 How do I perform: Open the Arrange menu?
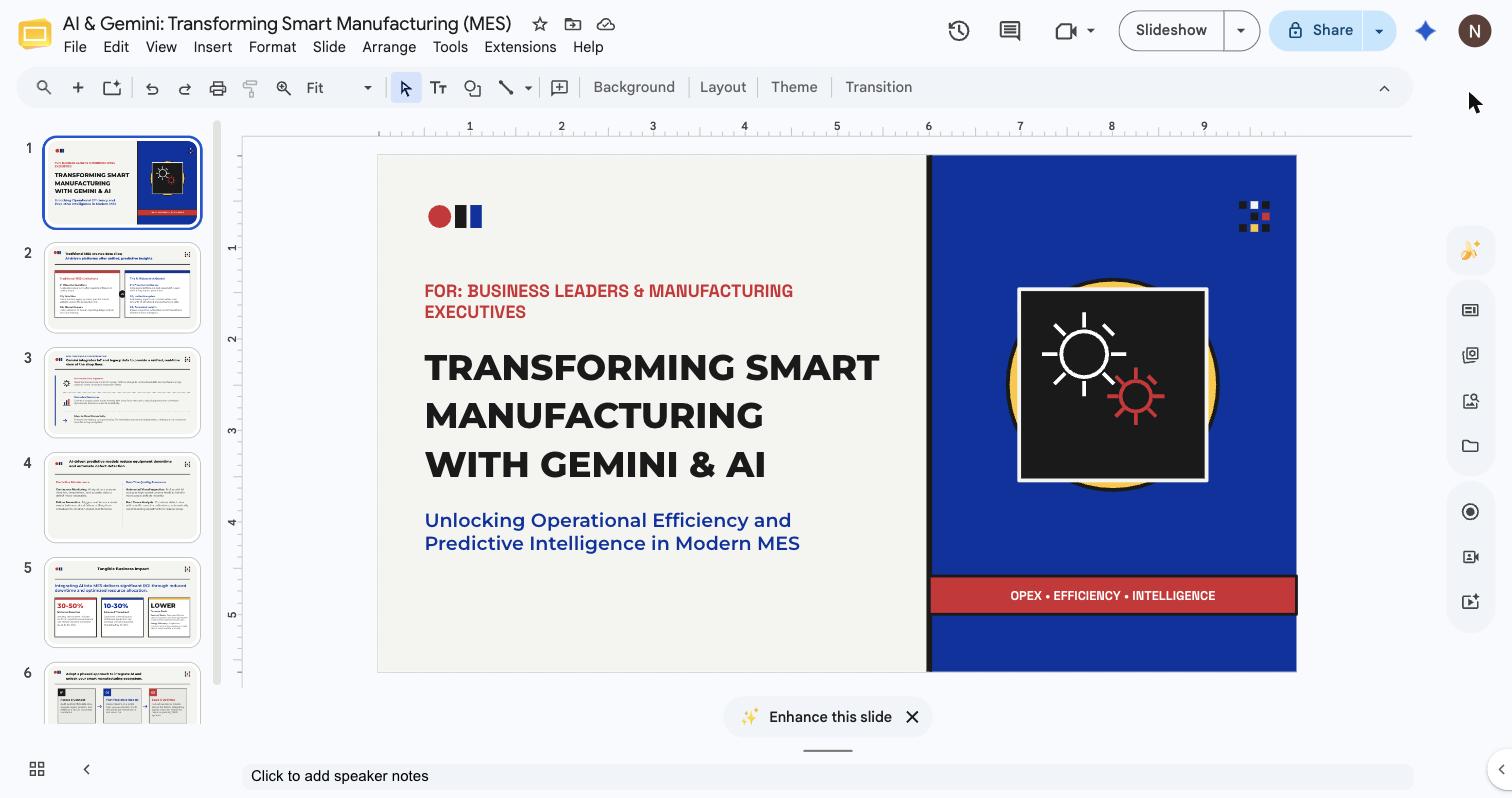click(x=389, y=47)
